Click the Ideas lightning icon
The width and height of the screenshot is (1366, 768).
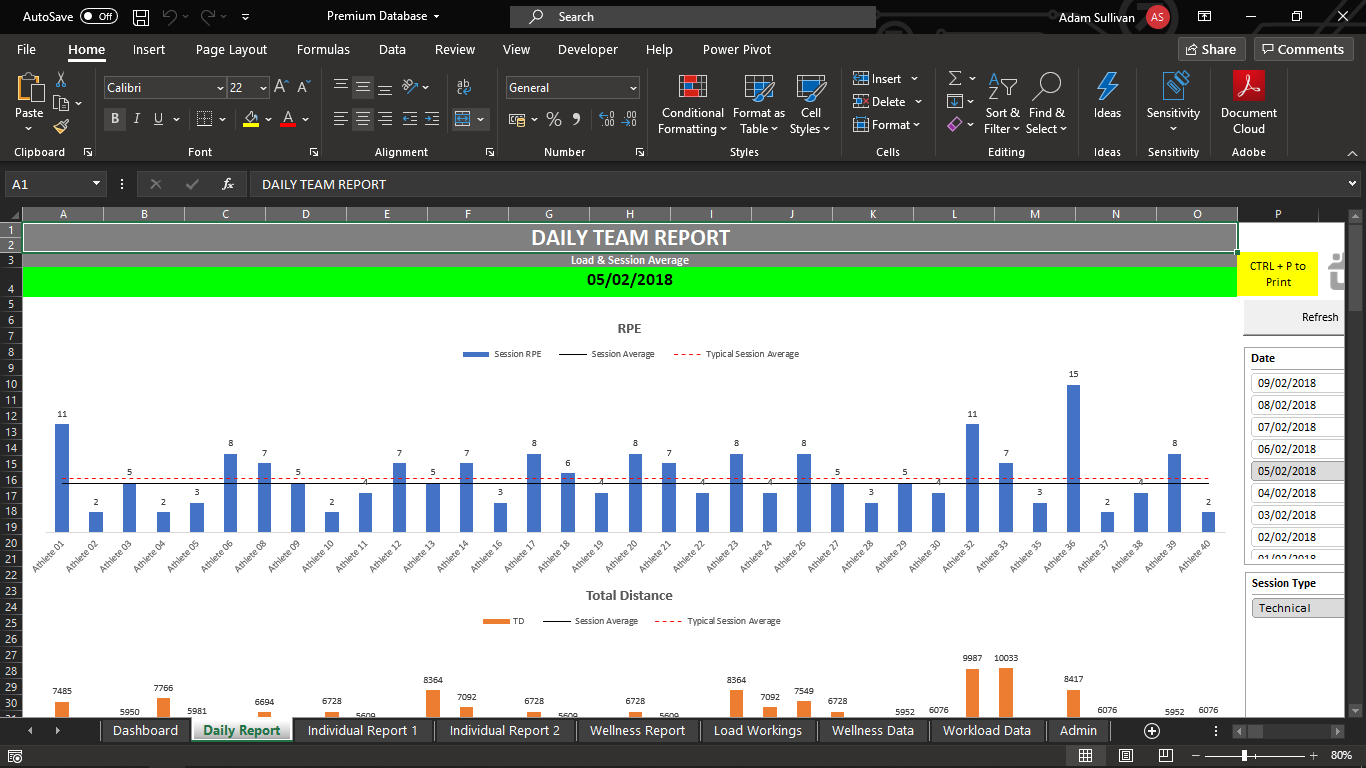pyautogui.click(x=1107, y=88)
